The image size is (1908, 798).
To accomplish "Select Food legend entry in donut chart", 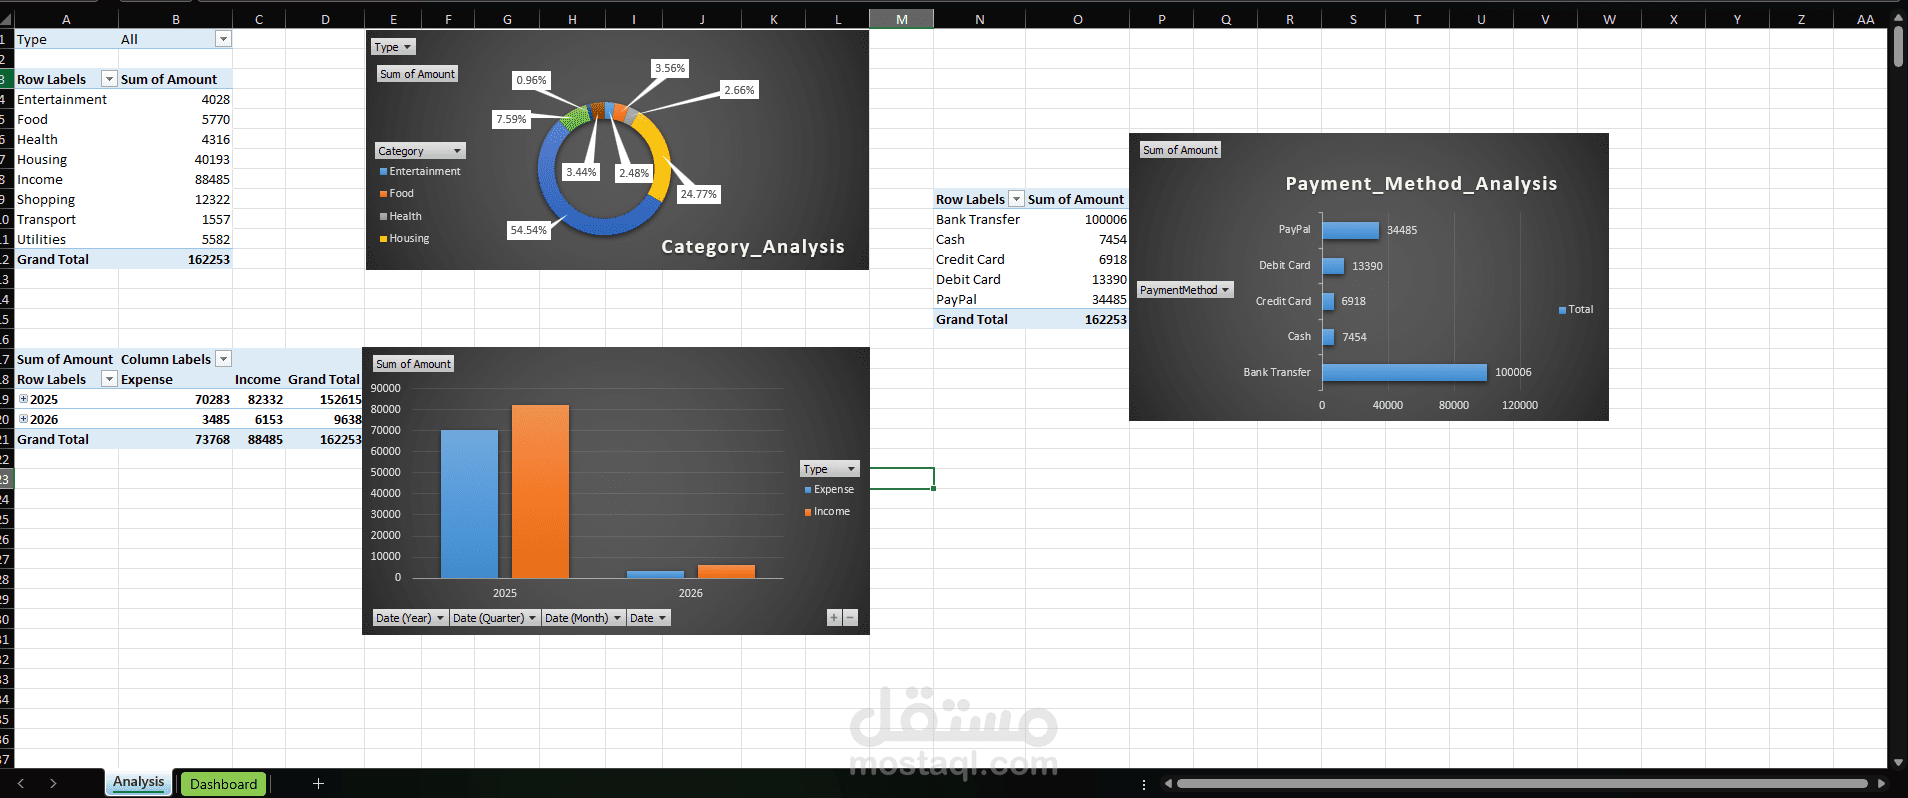I will pos(396,194).
